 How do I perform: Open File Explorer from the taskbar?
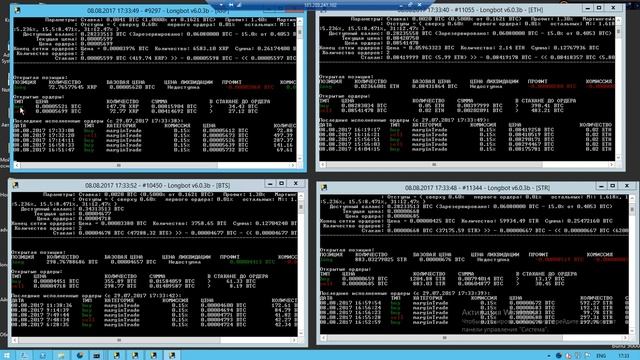point(61,356)
